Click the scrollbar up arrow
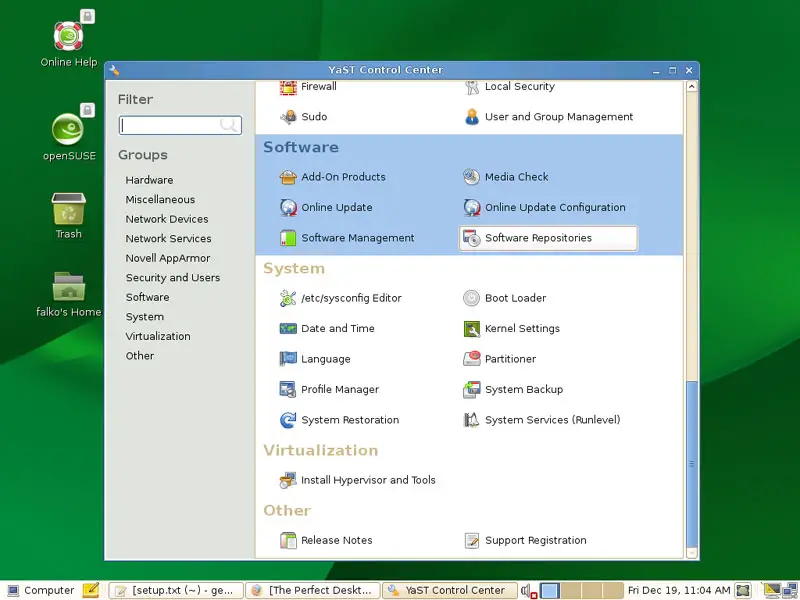 [x=692, y=86]
